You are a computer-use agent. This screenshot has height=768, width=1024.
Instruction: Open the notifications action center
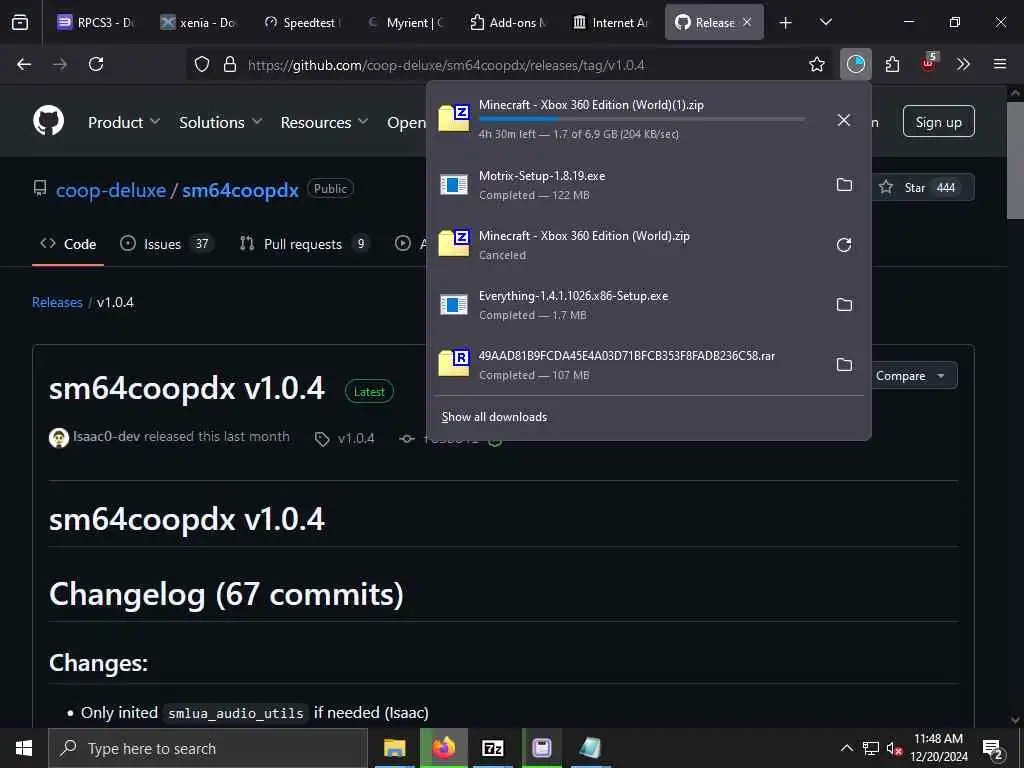pyautogui.click(x=993, y=748)
